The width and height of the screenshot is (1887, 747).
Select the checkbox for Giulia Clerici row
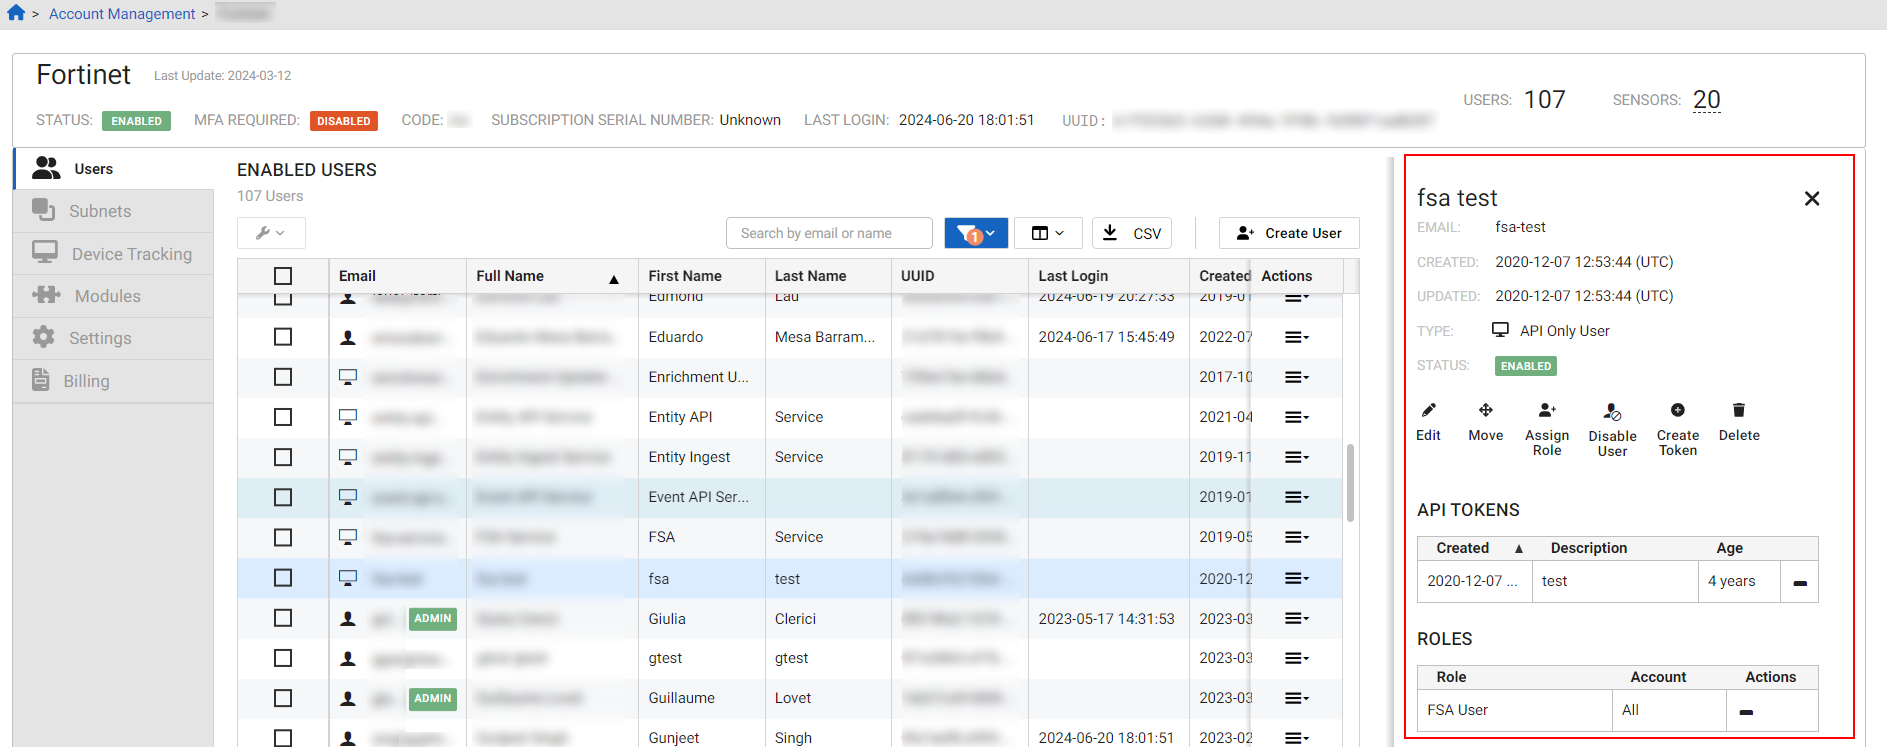[x=283, y=618]
